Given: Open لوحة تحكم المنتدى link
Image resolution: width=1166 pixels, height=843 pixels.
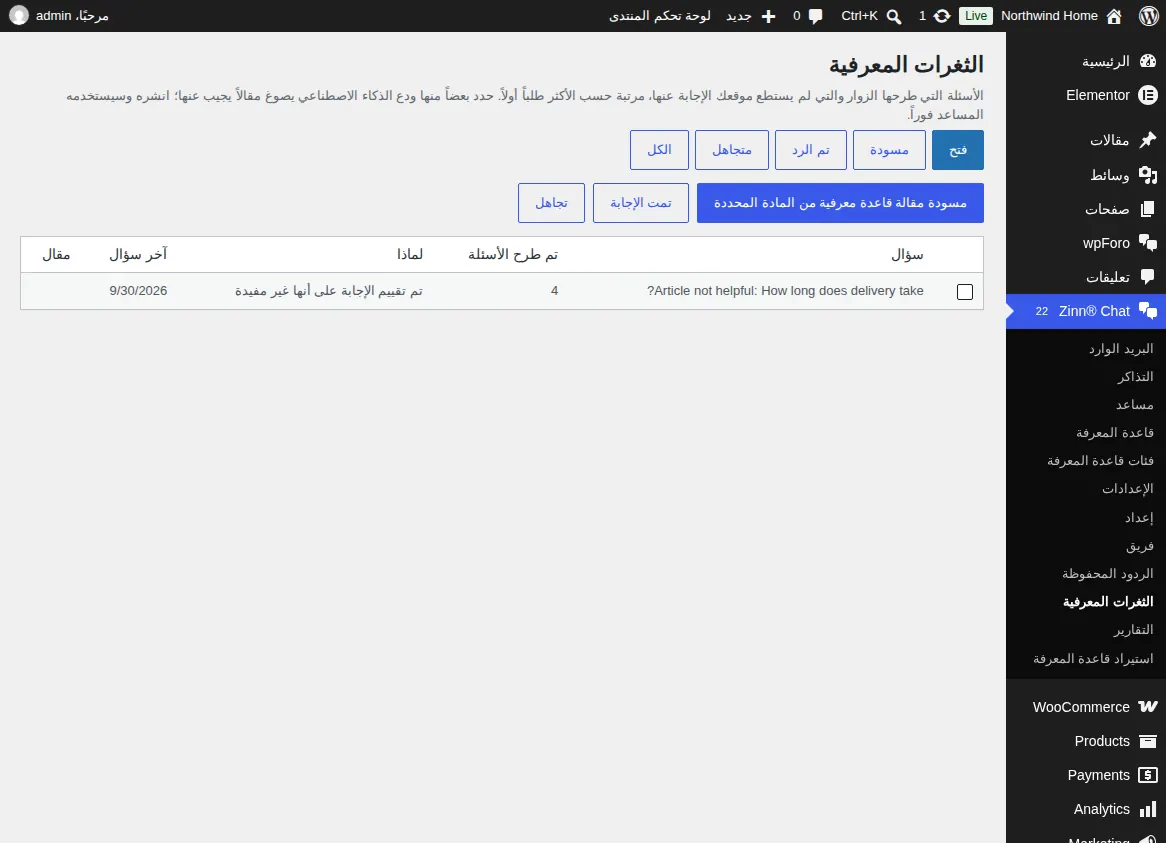Looking at the screenshot, I should (660, 16).
